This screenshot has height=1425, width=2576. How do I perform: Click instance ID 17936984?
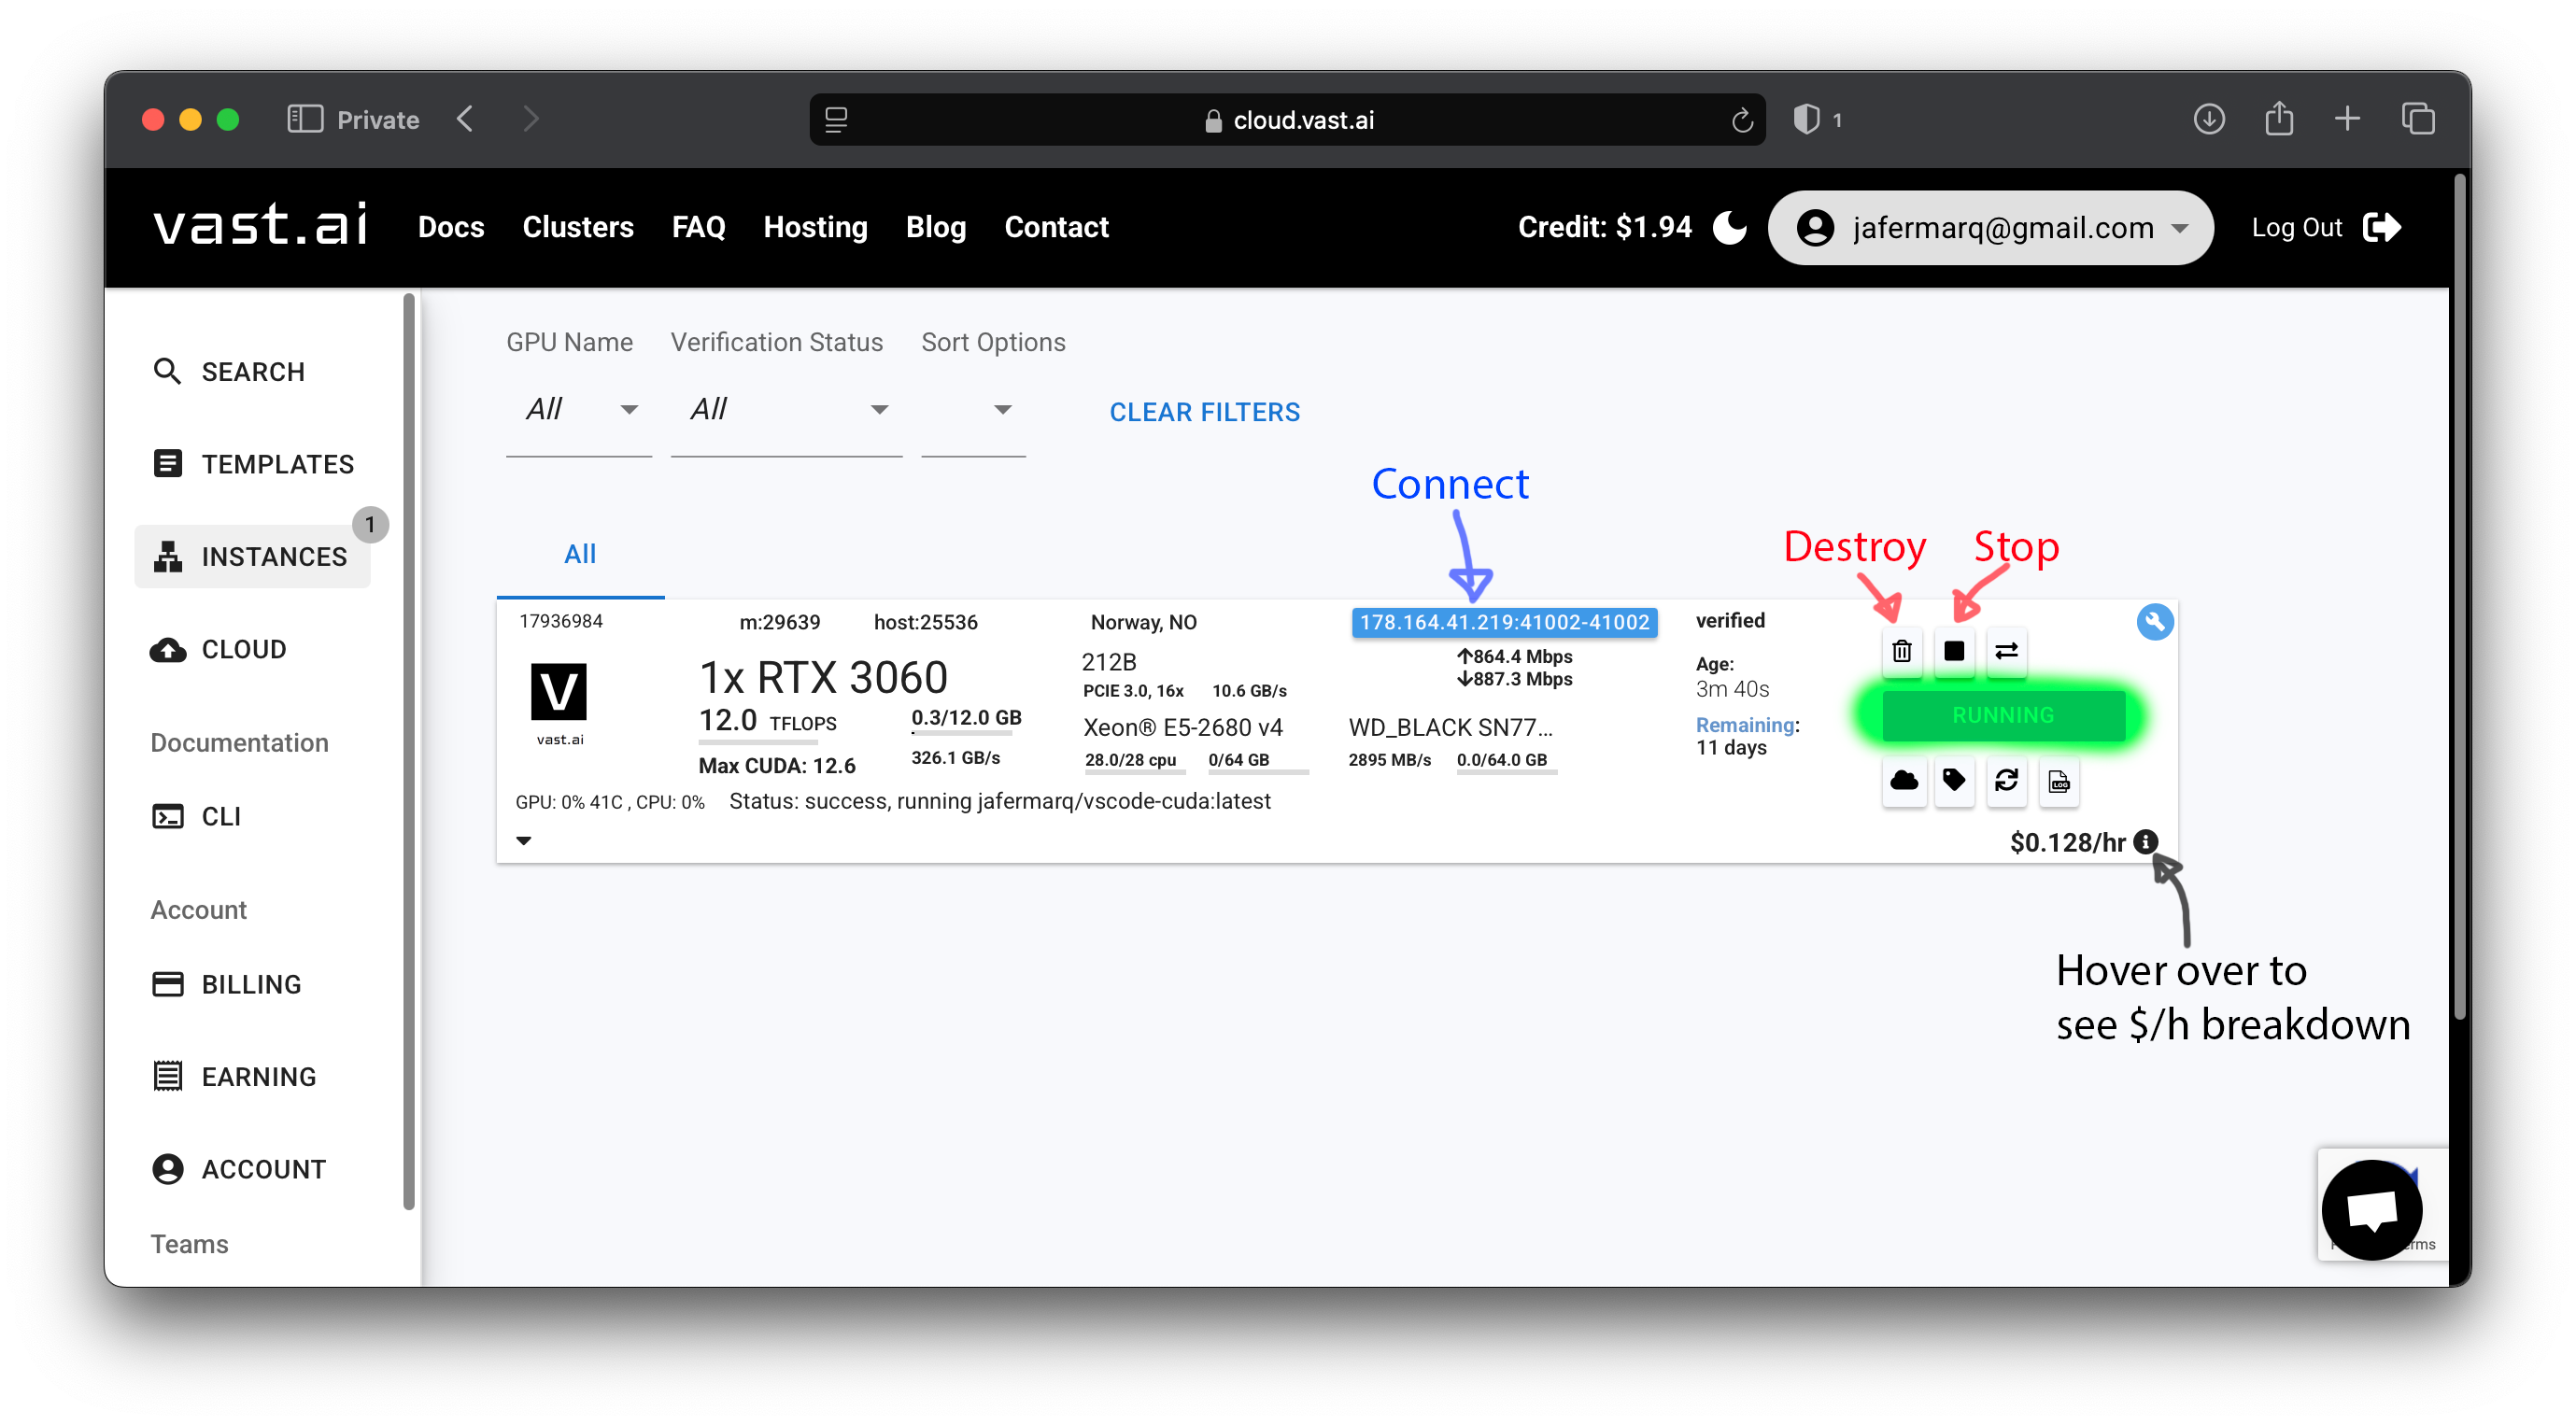pyautogui.click(x=560, y=621)
